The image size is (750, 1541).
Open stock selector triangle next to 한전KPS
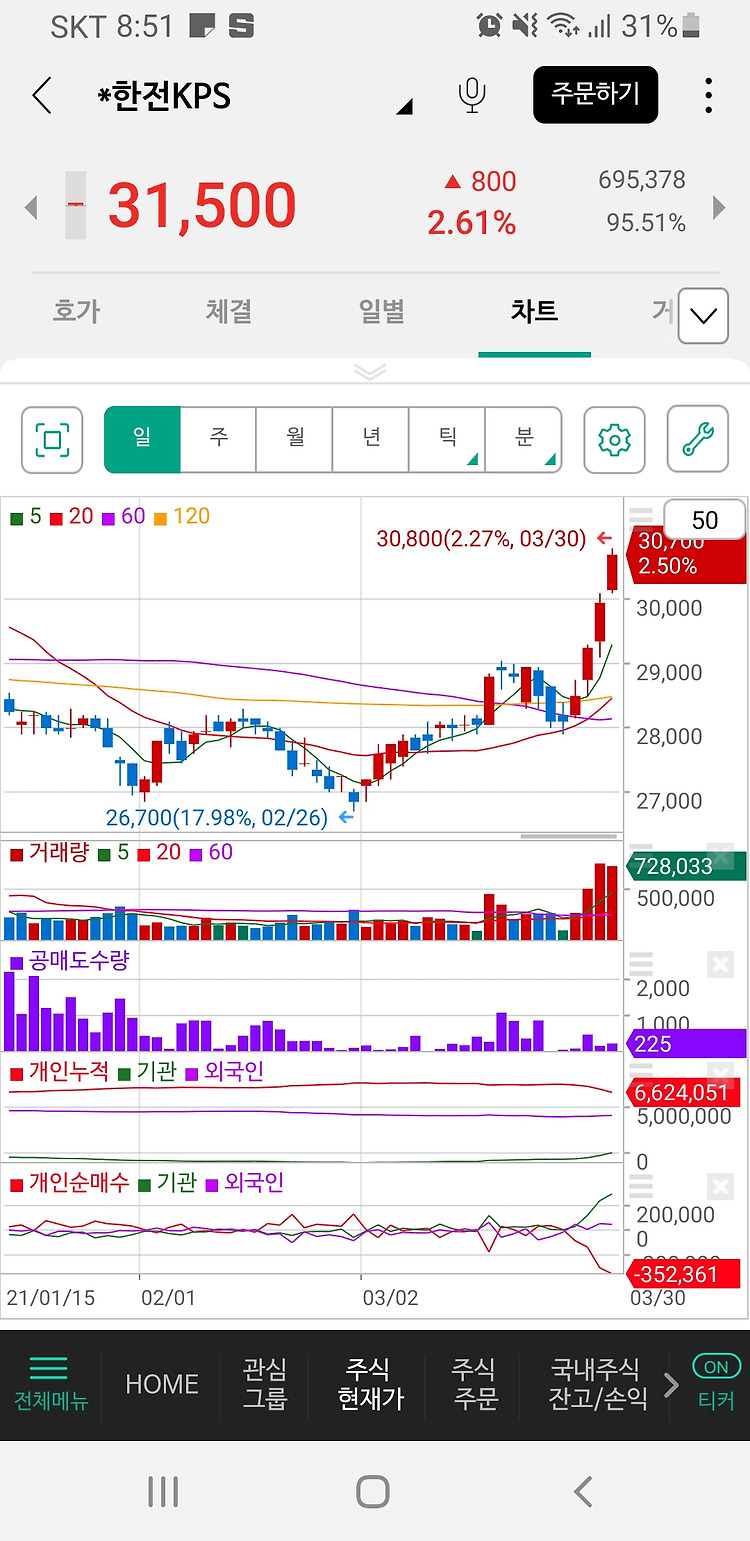pos(404,106)
